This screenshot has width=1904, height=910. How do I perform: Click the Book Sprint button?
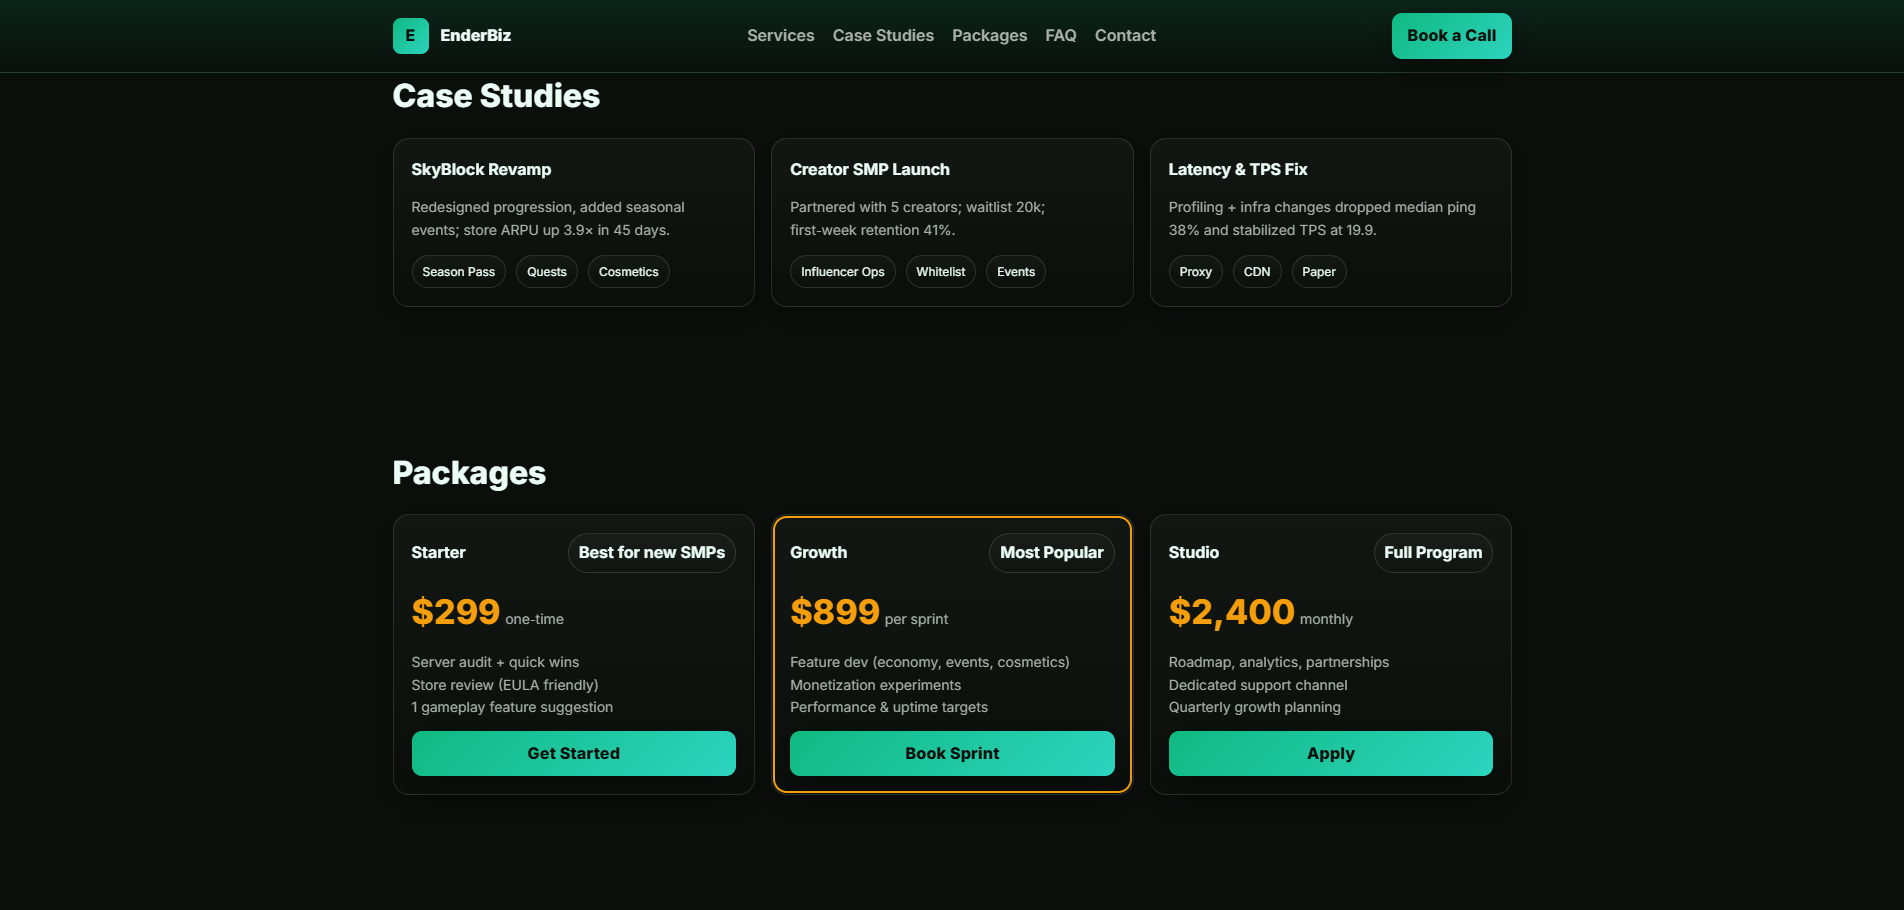point(951,753)
